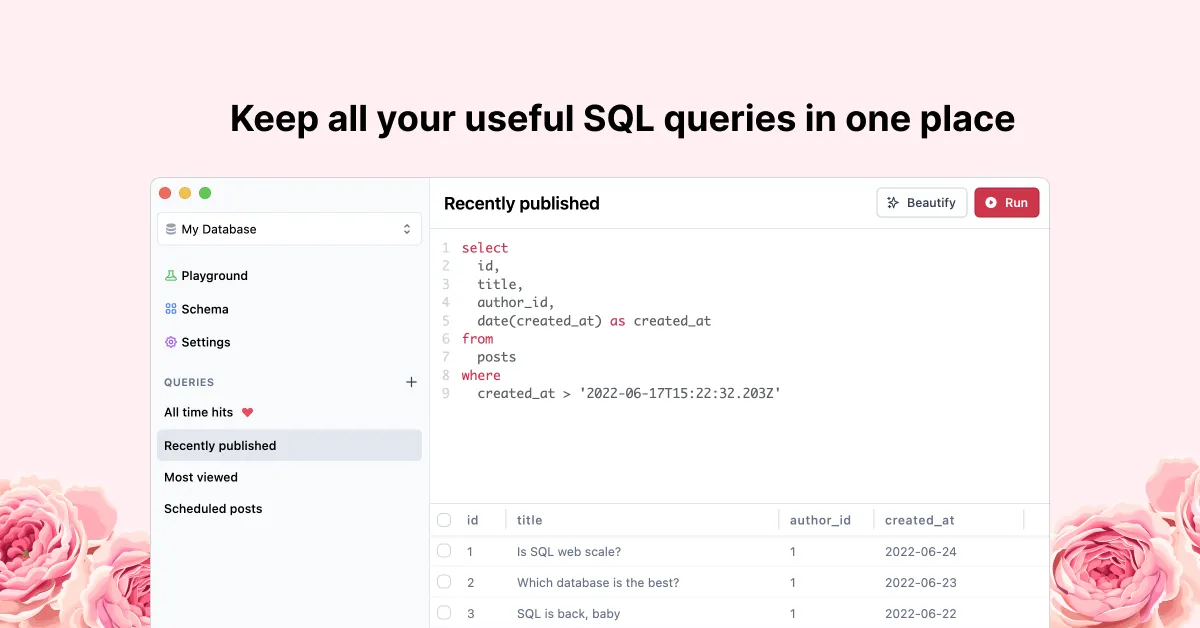Select checkbox for Which database is the best?
The width and height of the screenshot is (1200, 628).
(444, 582)
